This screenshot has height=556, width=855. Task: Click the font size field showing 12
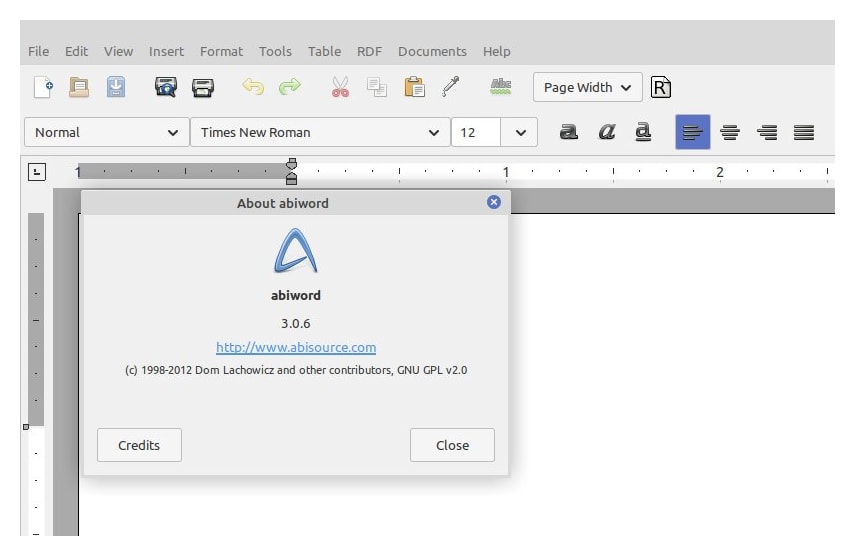(475, 132)
